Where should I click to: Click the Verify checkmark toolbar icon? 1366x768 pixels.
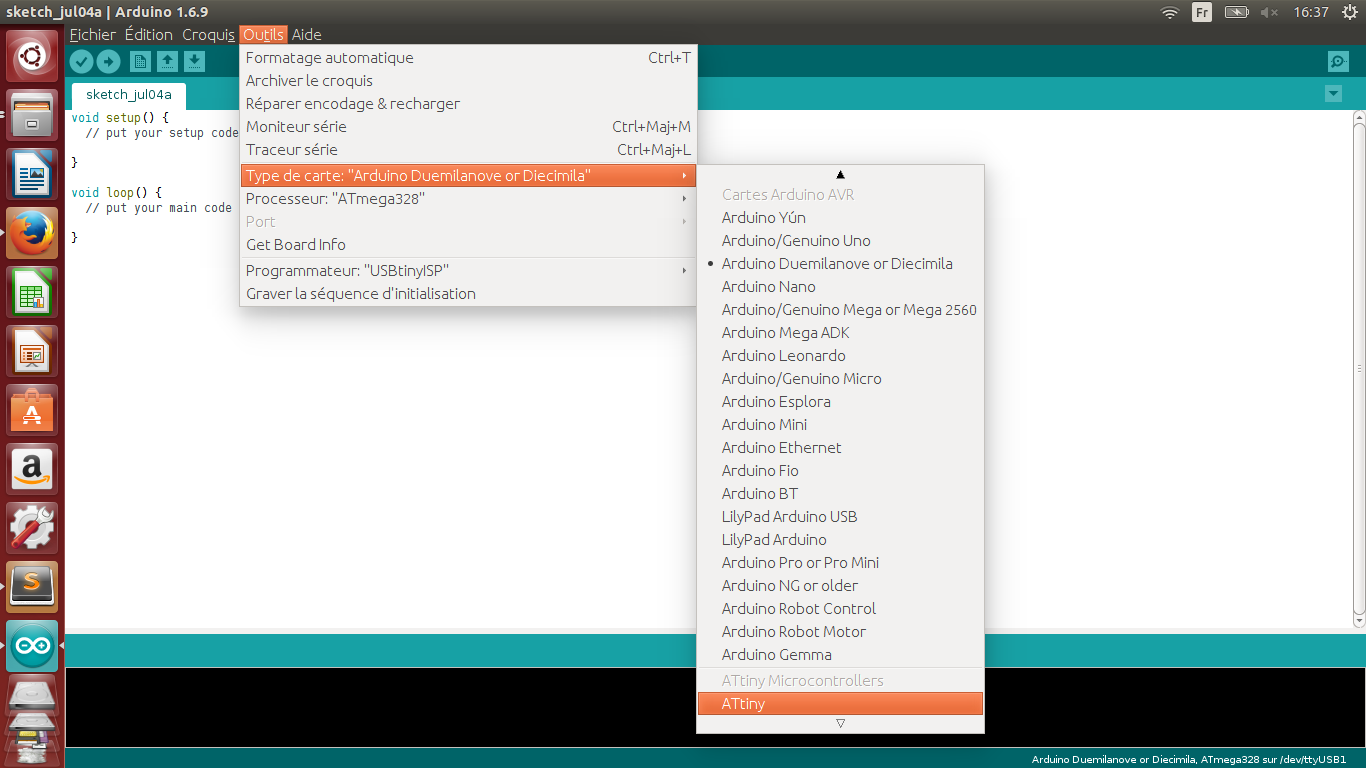point(82,62)
